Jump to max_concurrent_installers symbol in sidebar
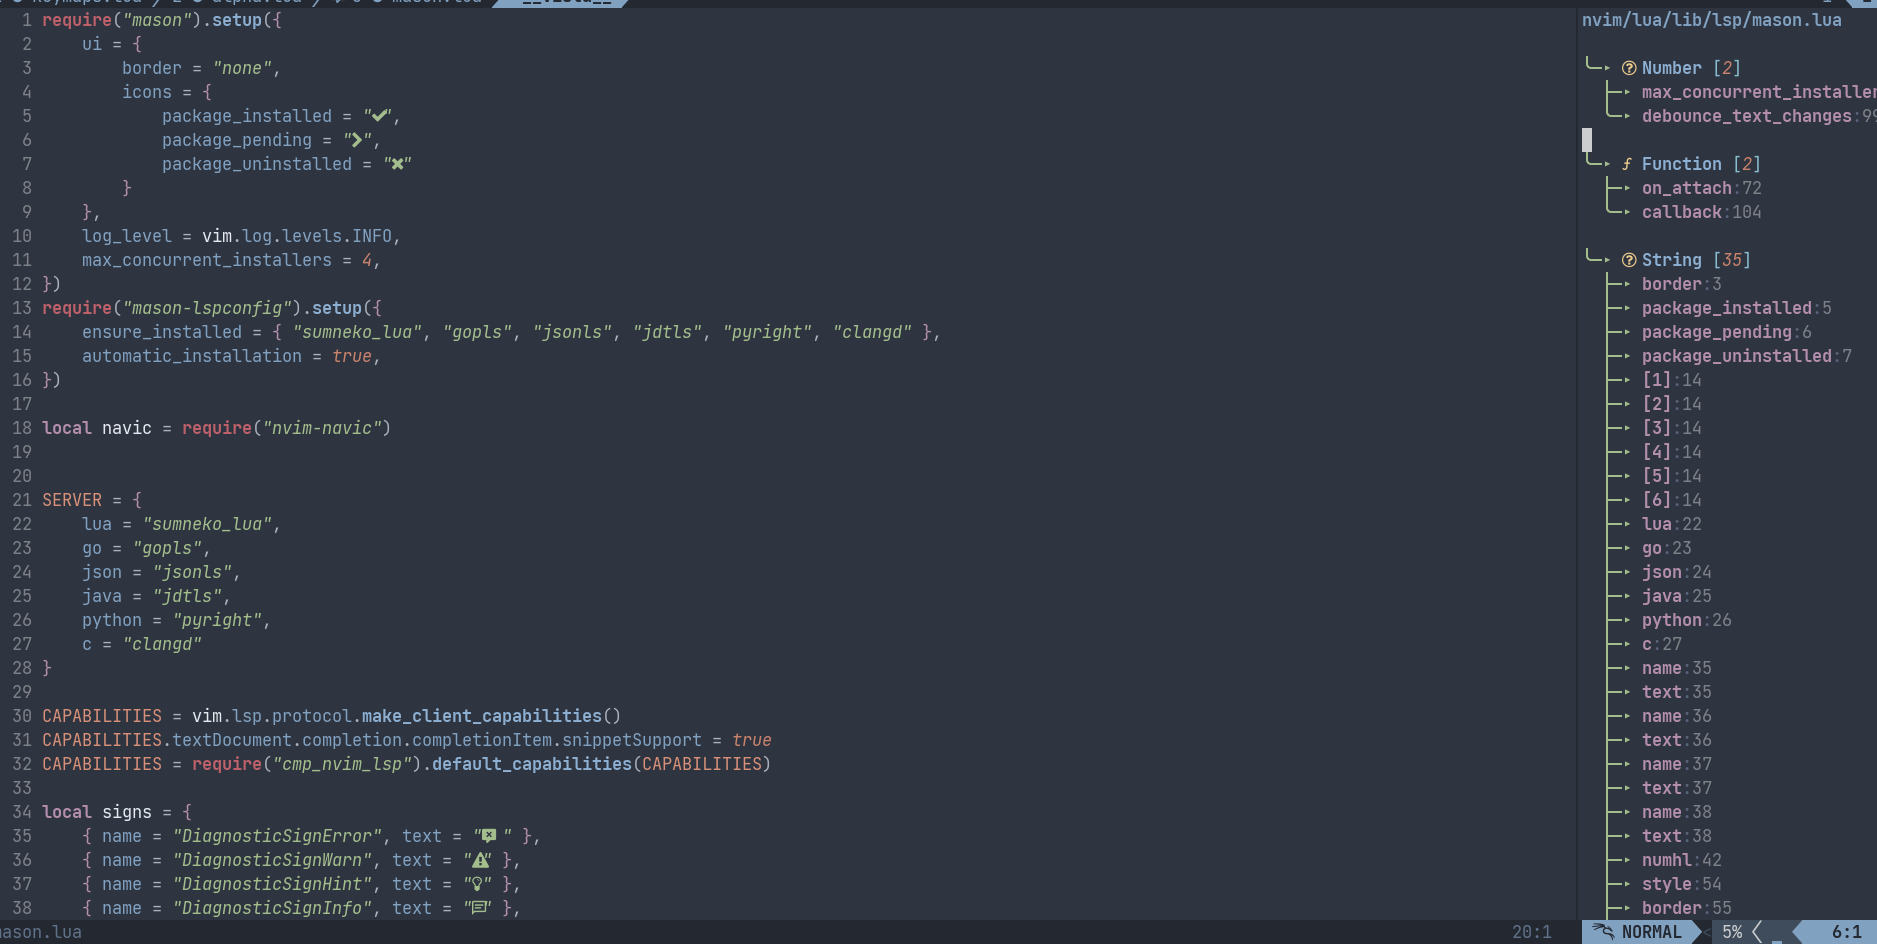Viewport: 1877px width, 944px height. click(x=1759, y=92)
